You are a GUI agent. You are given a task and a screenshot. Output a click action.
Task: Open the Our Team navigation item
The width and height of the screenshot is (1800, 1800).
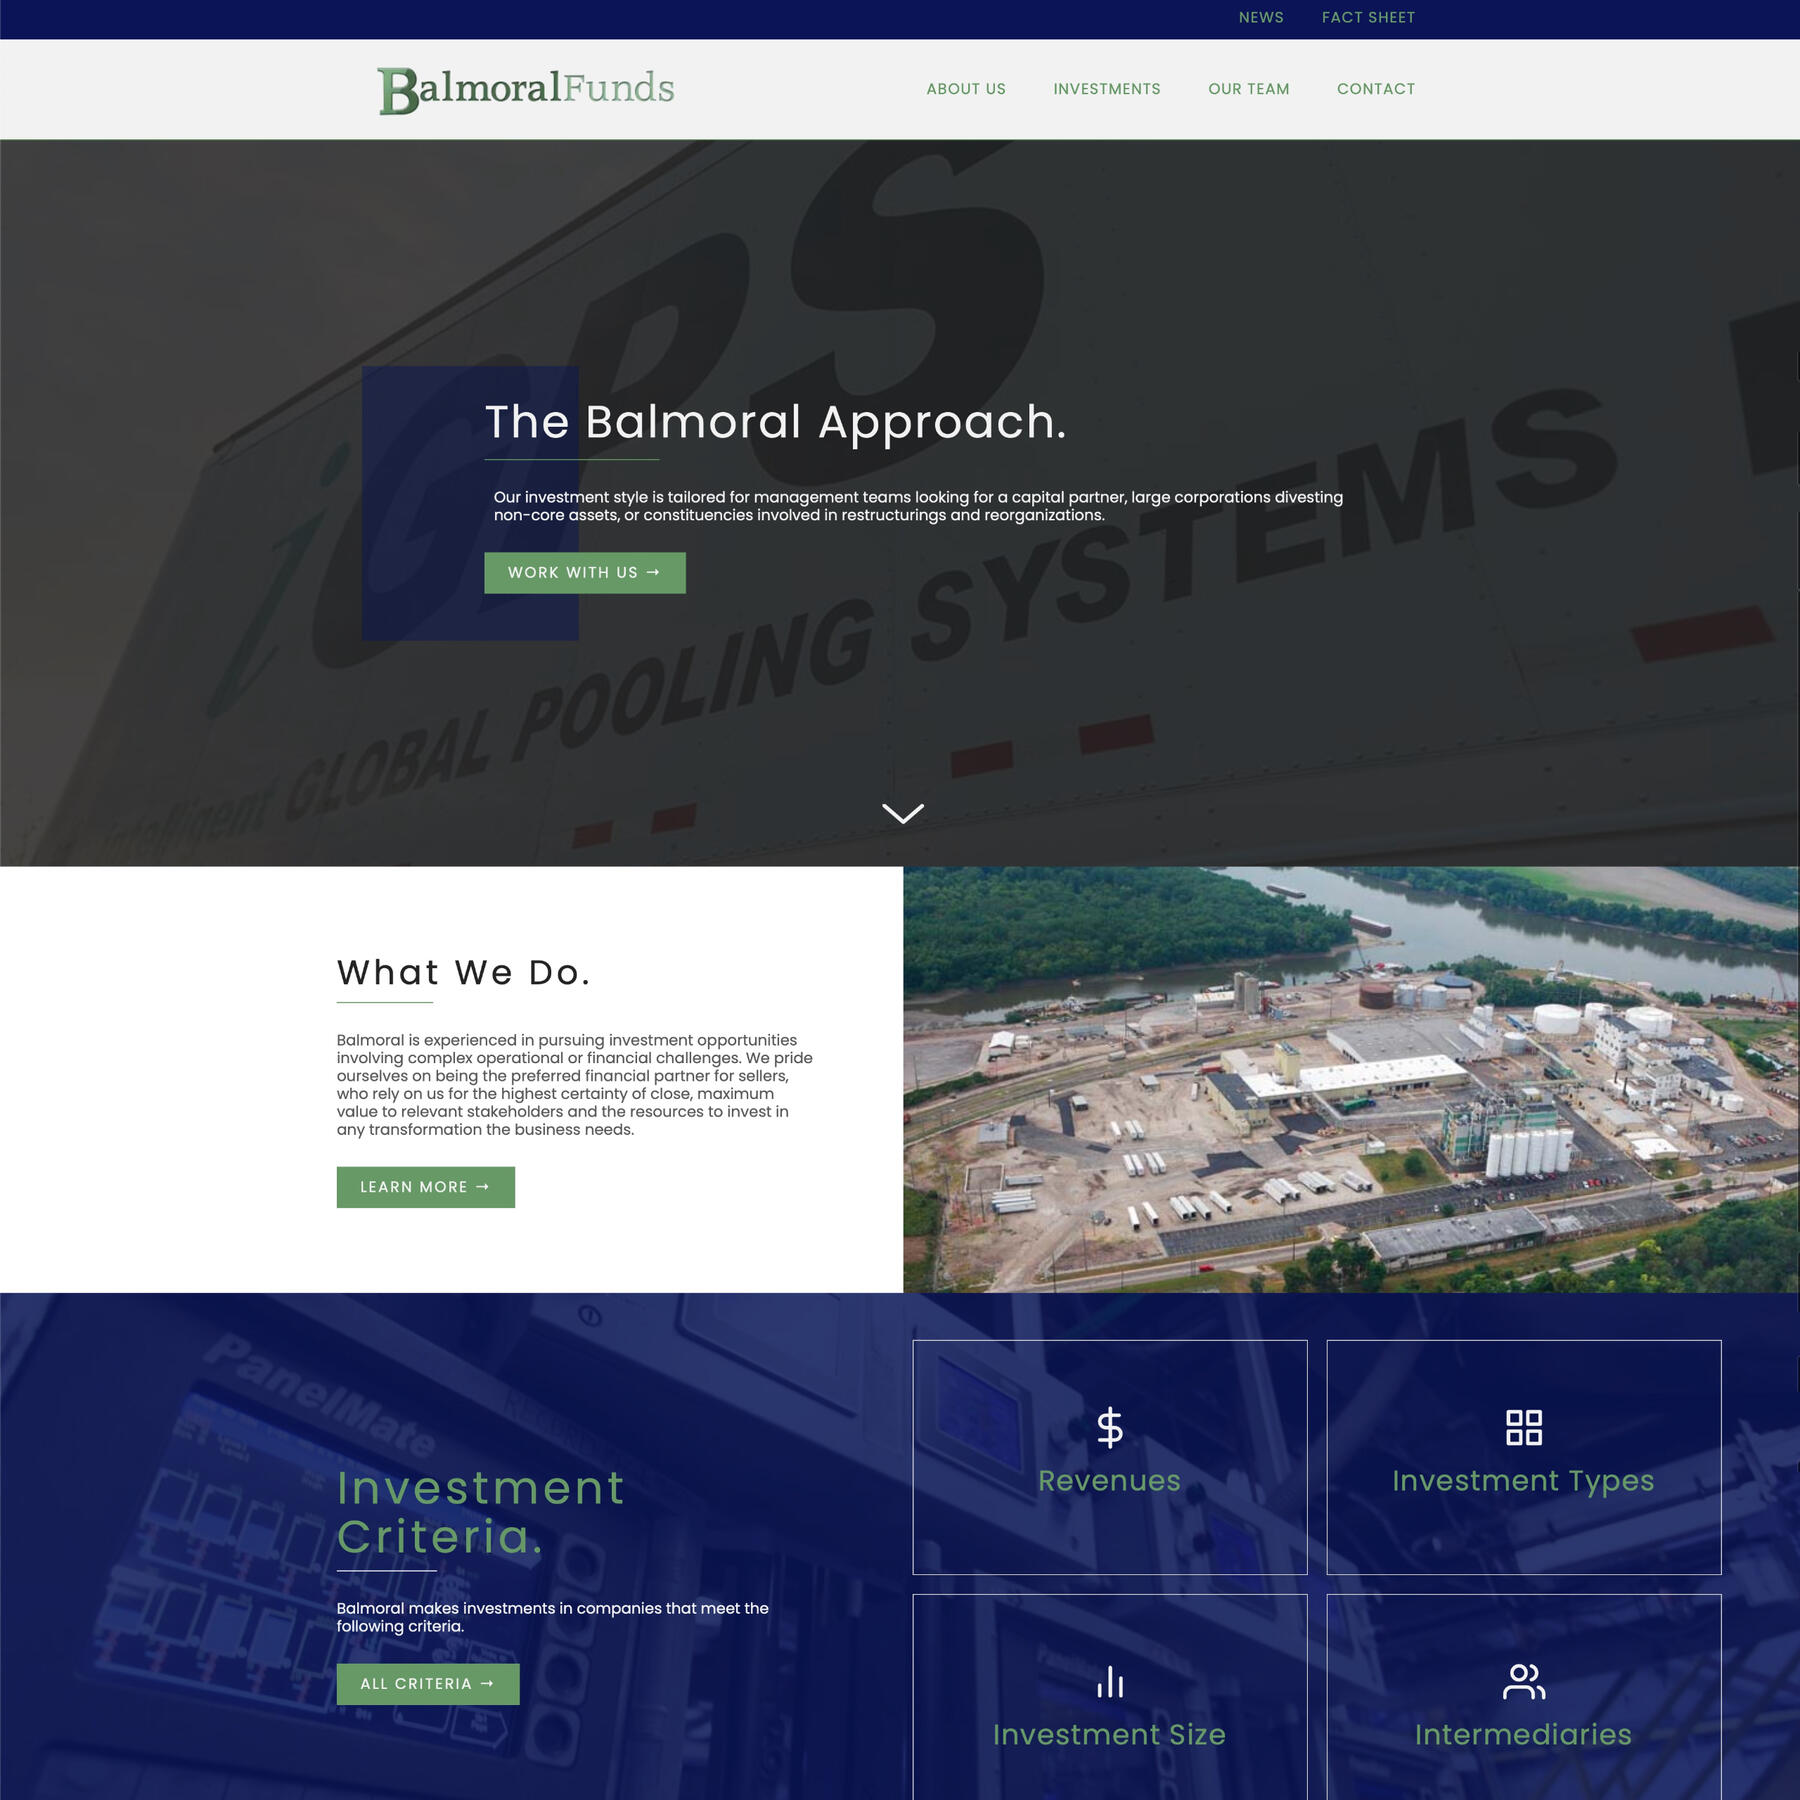(x=1249, y=88)
